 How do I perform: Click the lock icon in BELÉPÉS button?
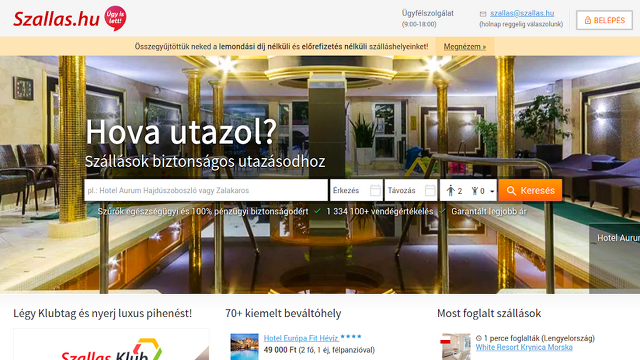(x=588, y=20)
